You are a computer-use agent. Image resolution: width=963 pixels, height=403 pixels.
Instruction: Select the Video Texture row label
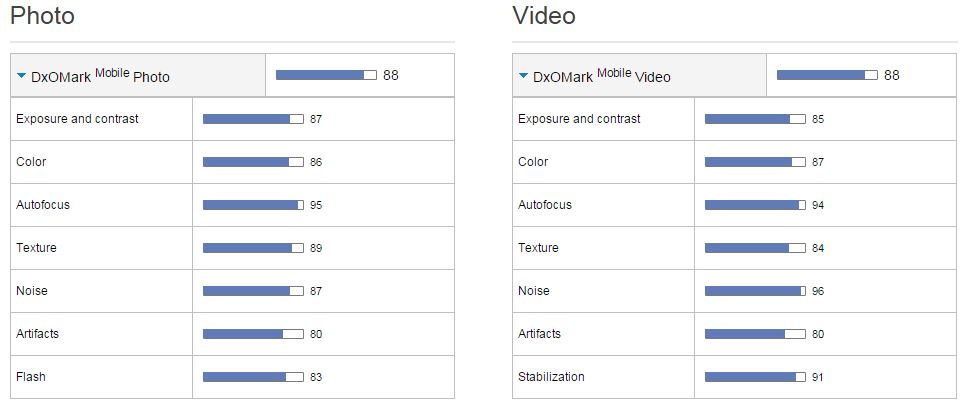tap(538, 248)
